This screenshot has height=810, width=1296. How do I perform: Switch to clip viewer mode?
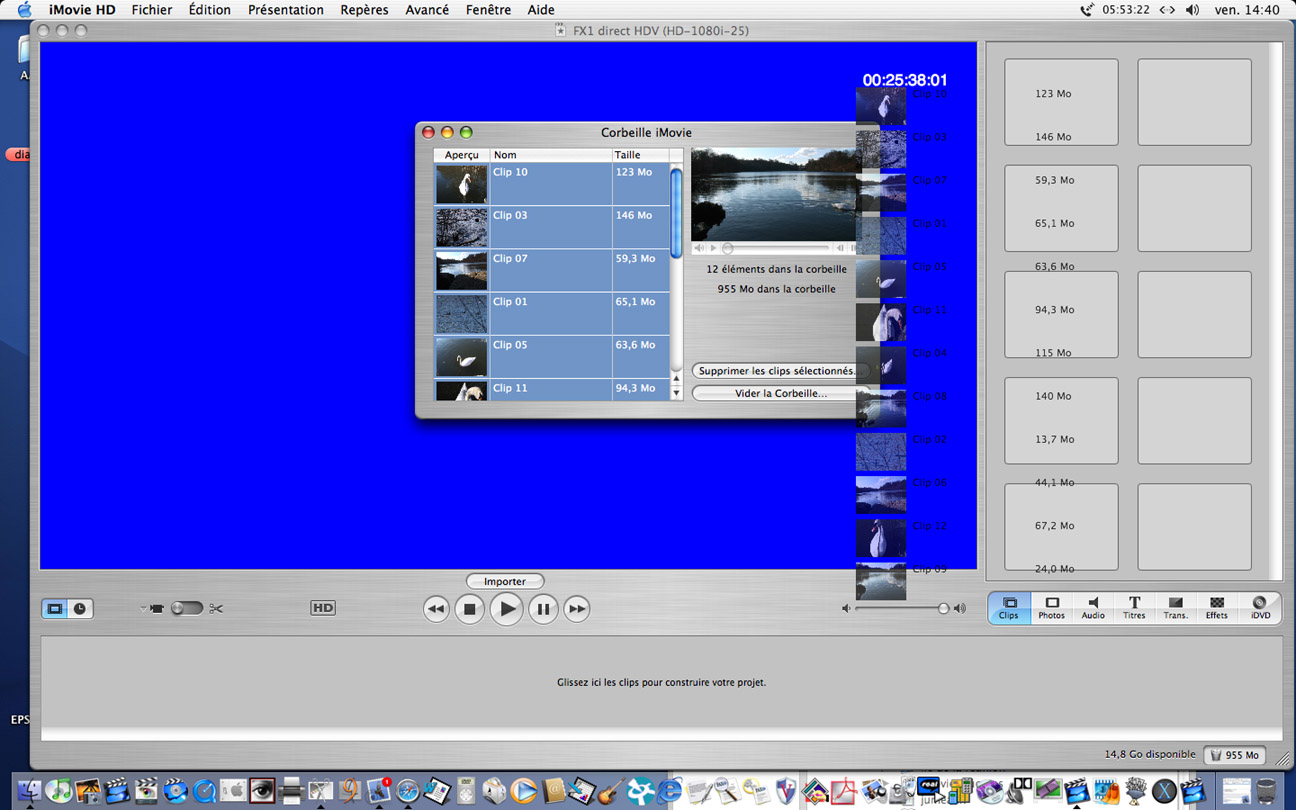55,608
